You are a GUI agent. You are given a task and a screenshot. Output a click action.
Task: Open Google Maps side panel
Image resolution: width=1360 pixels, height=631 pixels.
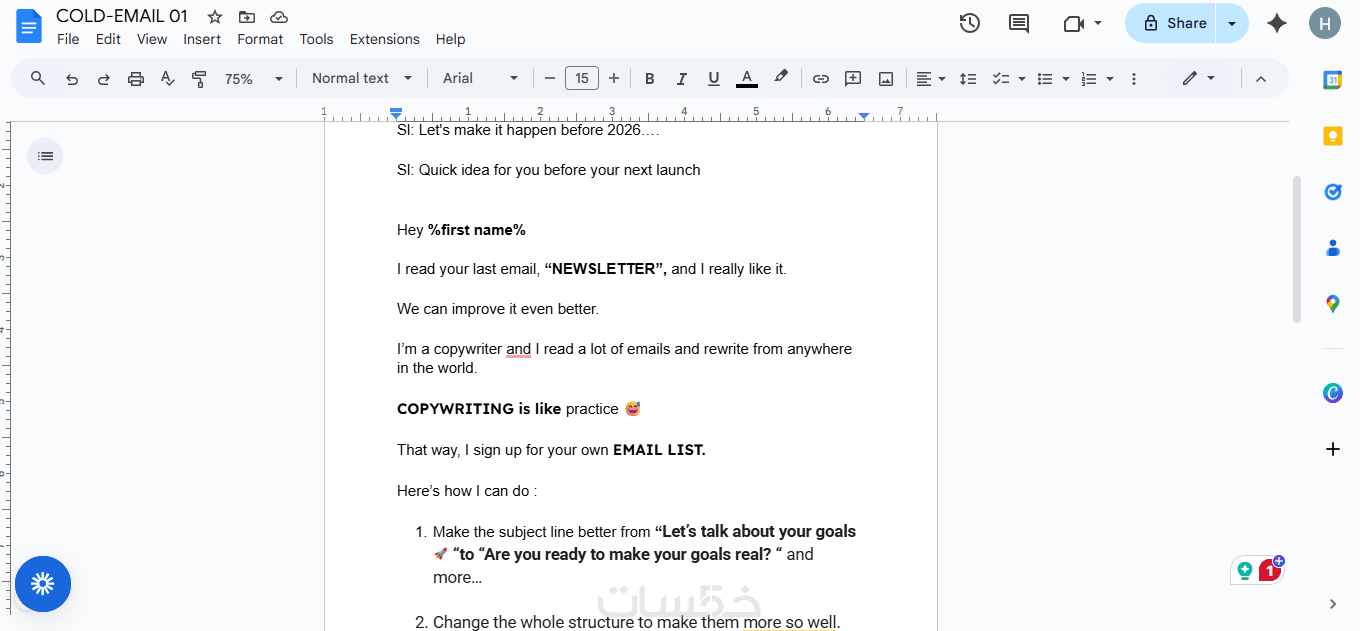pyautogui.click(x=1333, y=303)
